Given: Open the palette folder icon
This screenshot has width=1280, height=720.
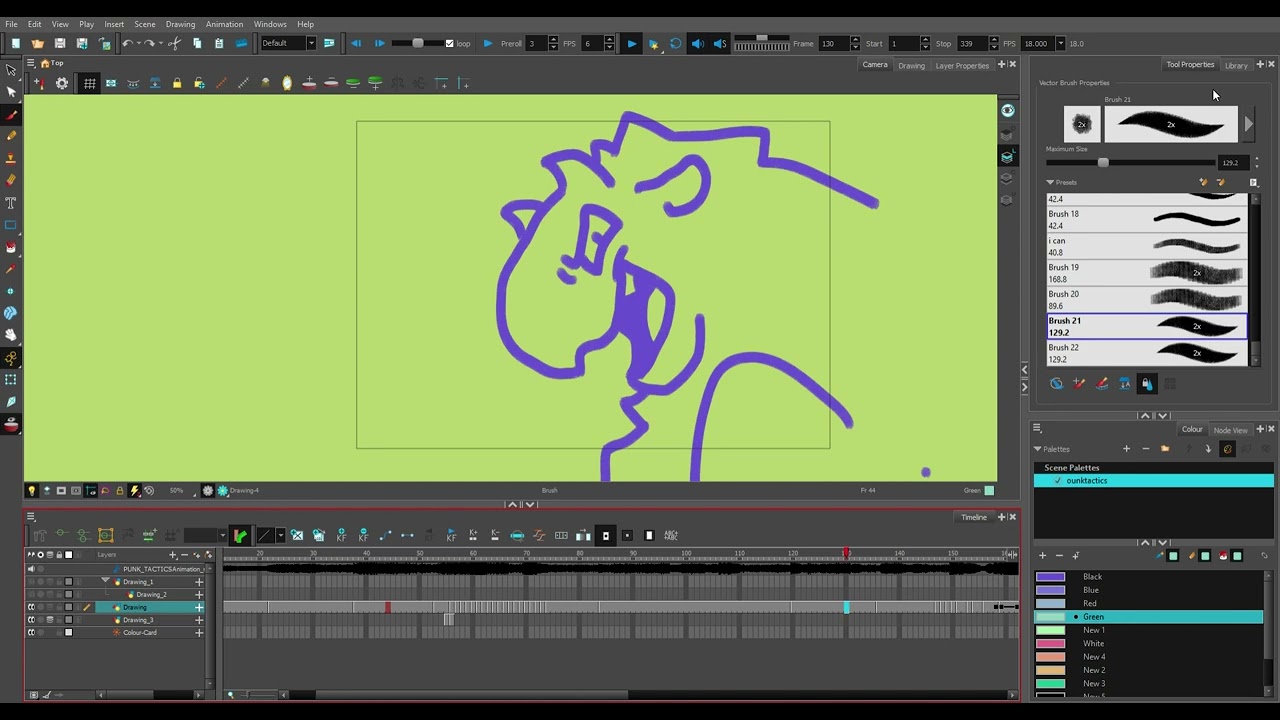Looking at the screenshot, I should tap(1165, 449).
